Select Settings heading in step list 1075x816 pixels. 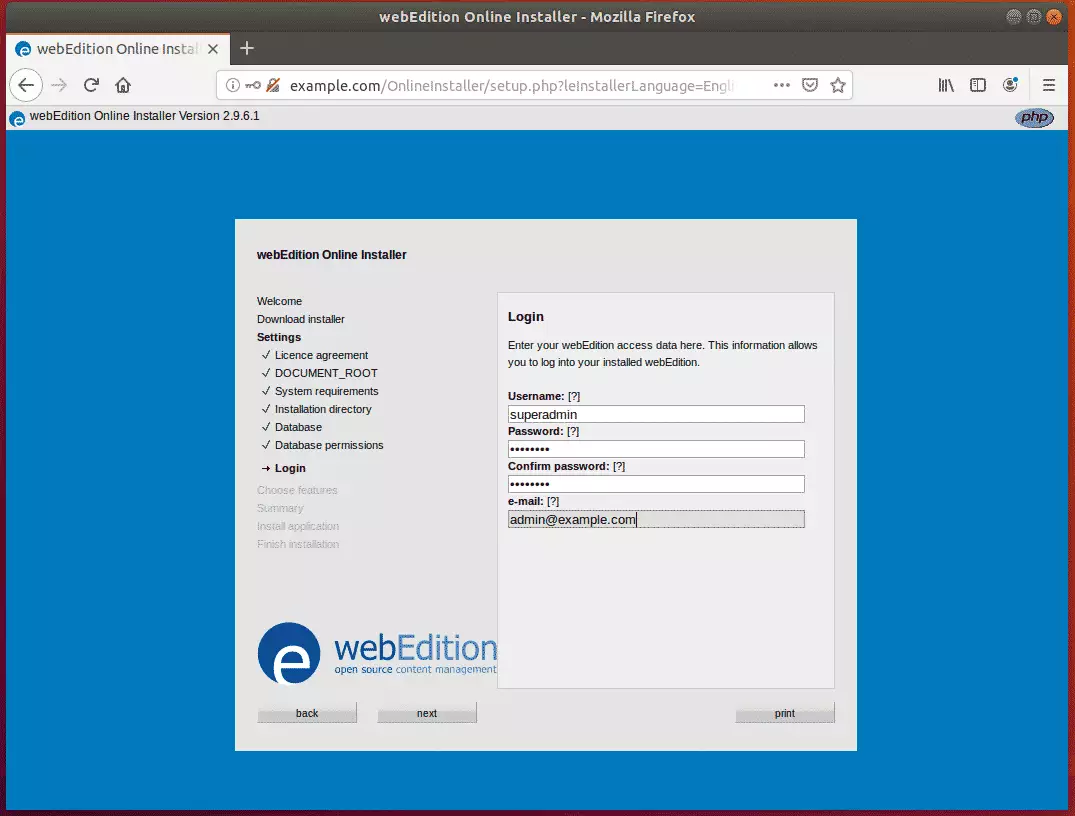coord(278,337)
